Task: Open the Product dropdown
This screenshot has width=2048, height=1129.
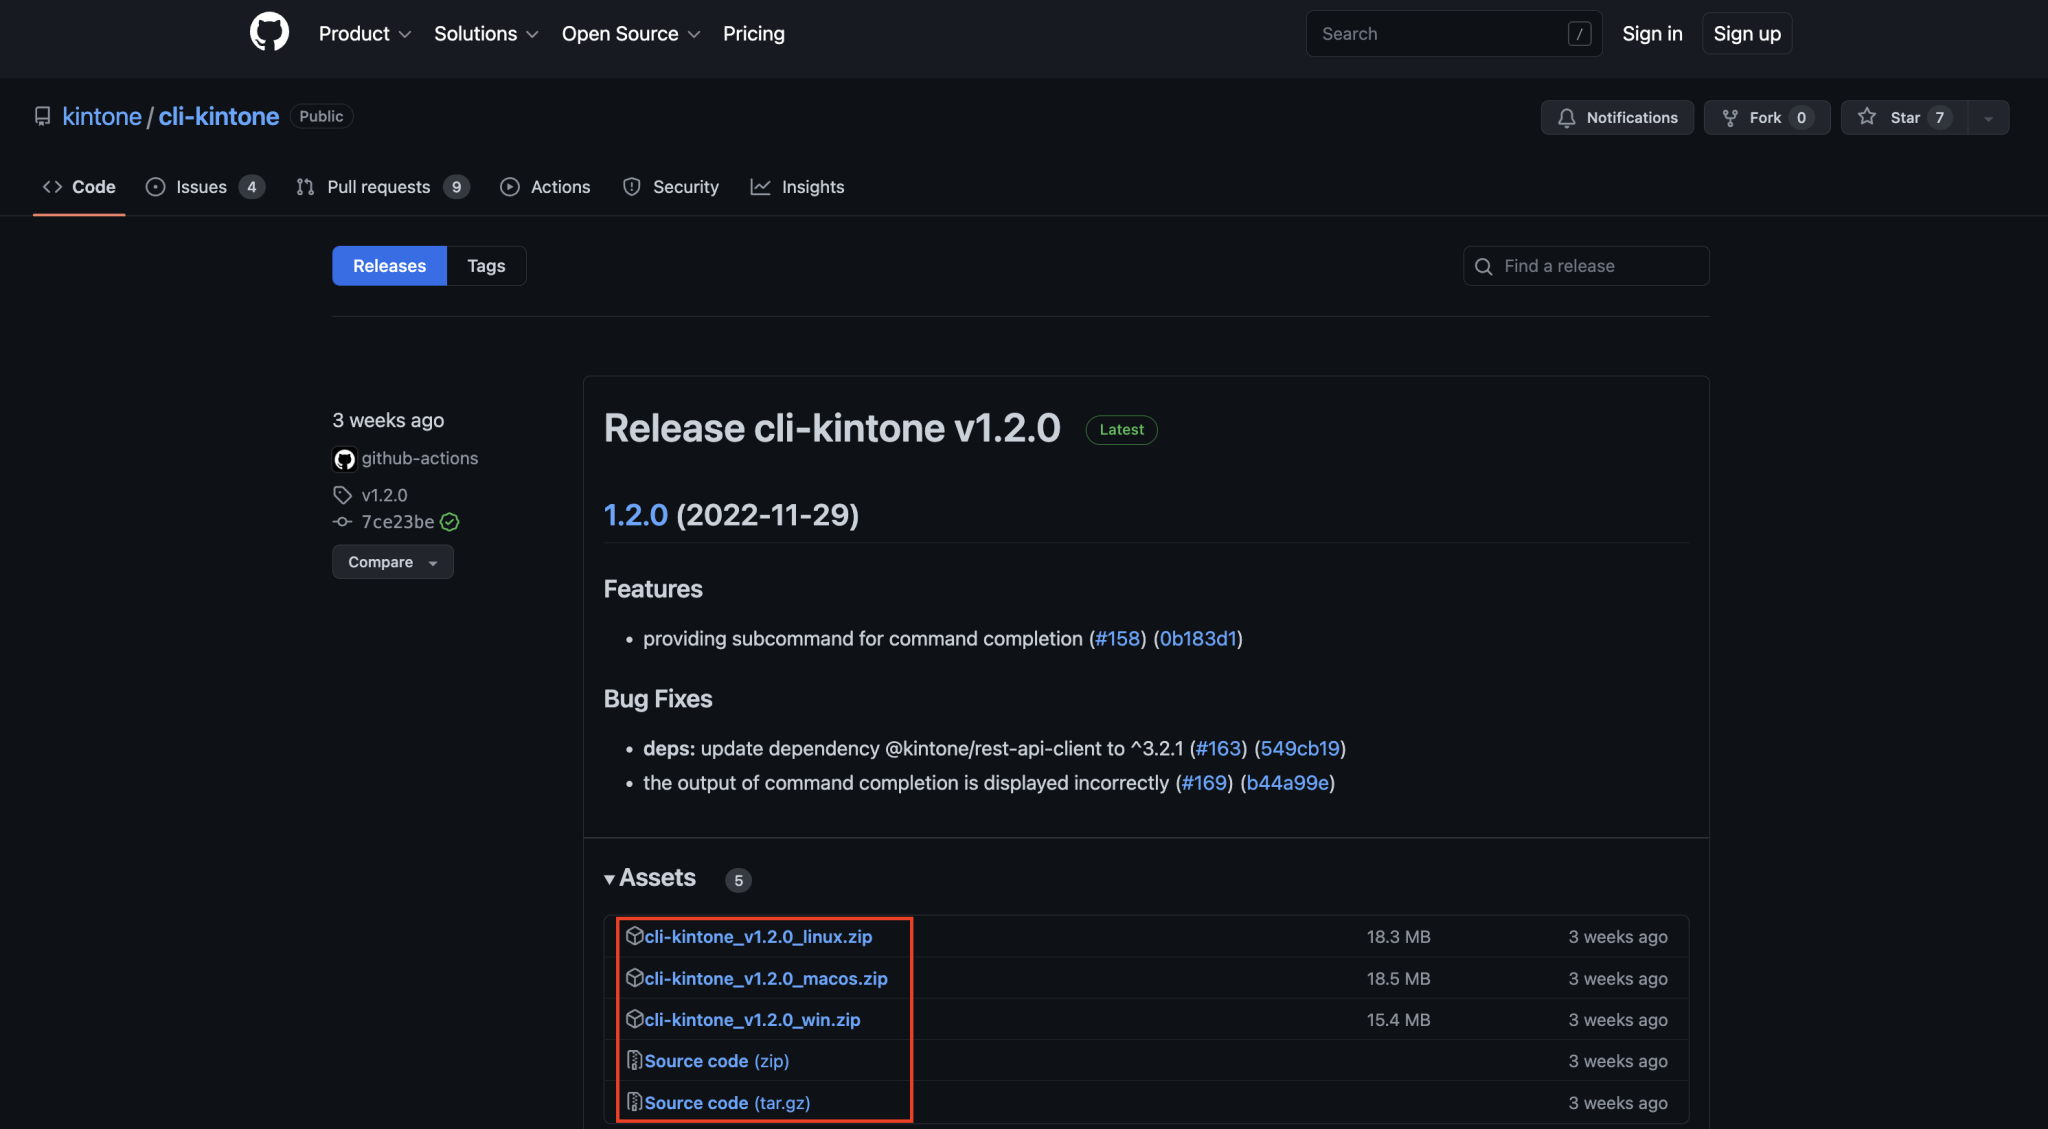Action: (364, 33)
